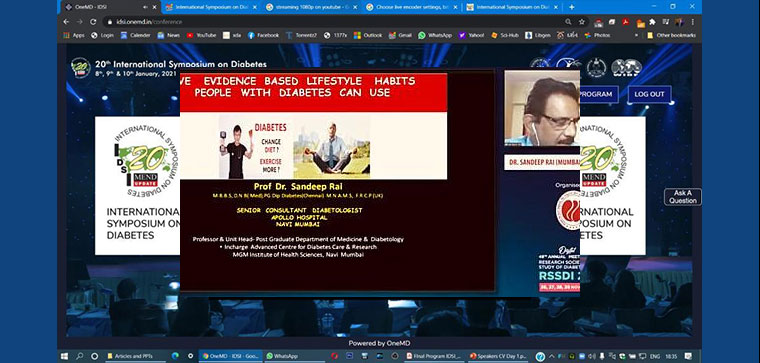The width and height of the screenshot is (760, 363).
Task: Expand the bookmarks overflow chevron
Action: coord(636,35)
